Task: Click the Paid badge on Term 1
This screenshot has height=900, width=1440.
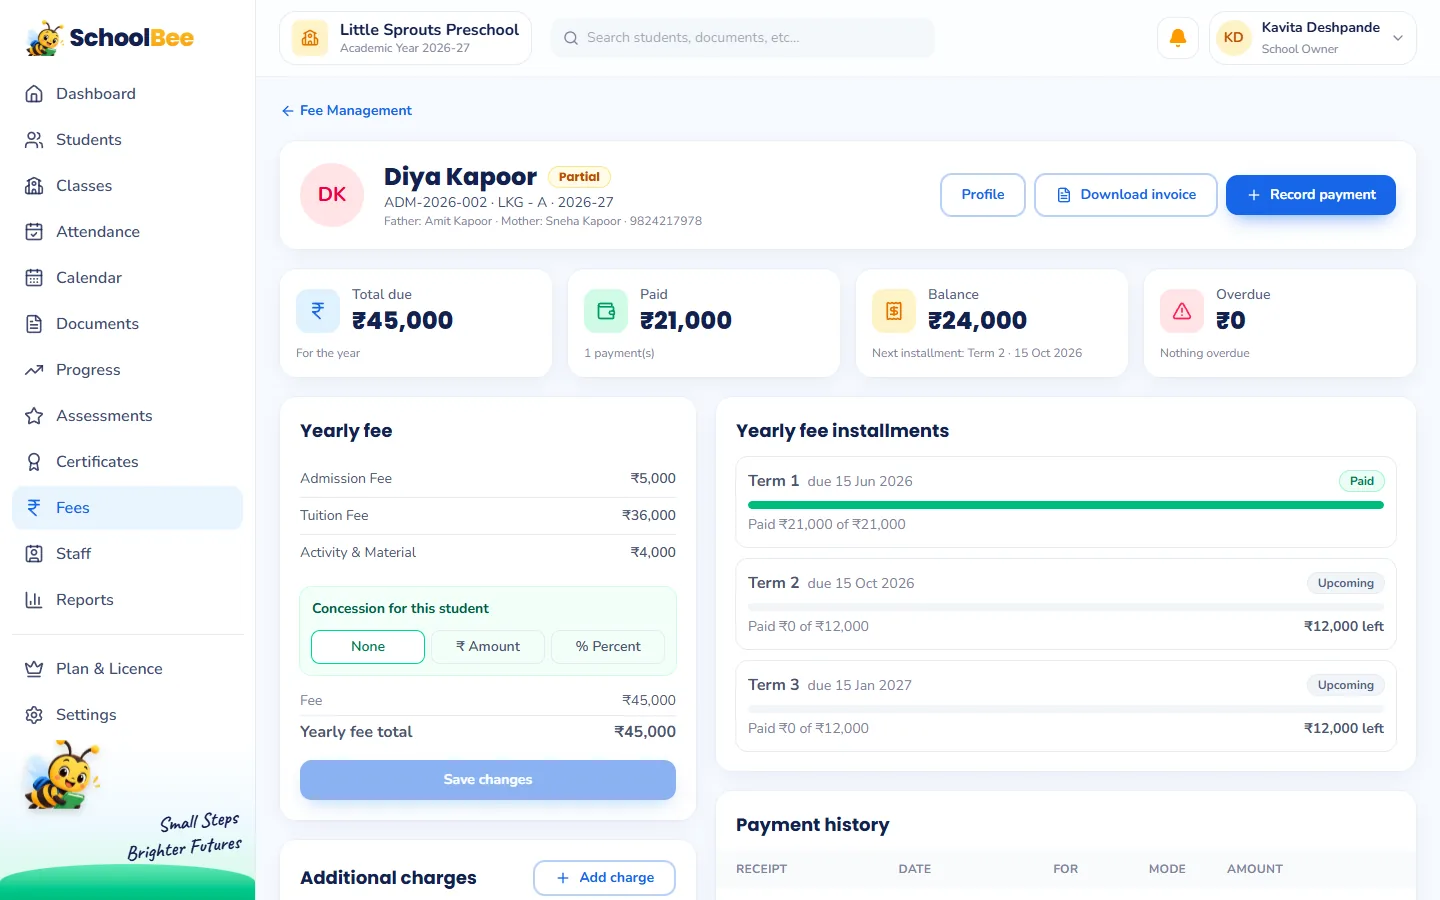Action: coord(1362,481)
